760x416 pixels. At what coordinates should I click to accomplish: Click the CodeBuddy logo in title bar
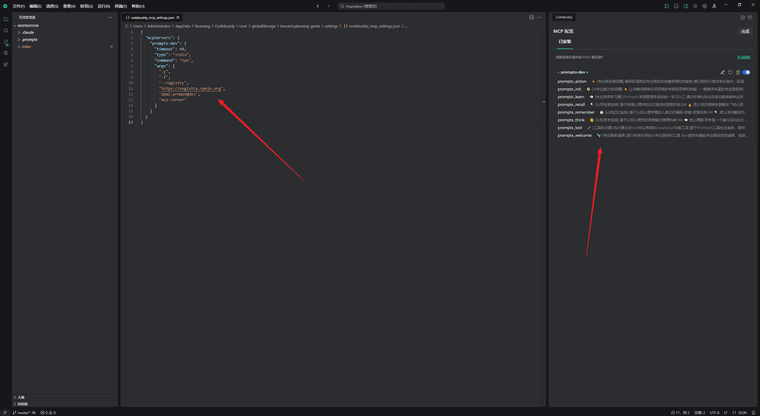coord(5,6)
